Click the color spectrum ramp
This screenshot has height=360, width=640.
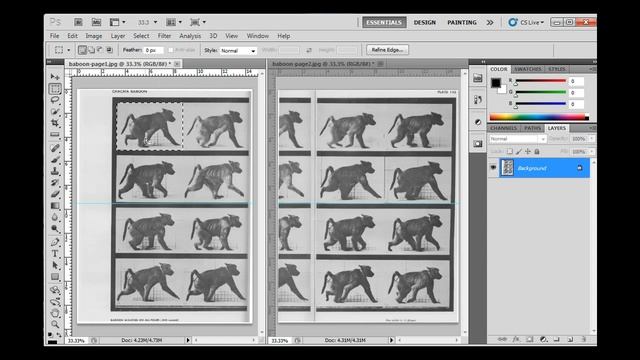[x=539, y=117]
